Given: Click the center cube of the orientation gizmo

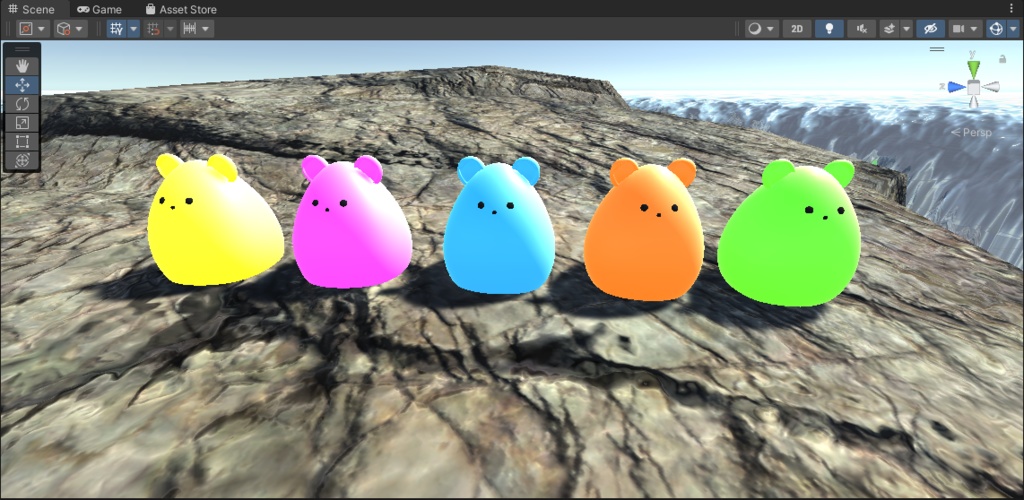Looking at the screenshot, I should (974, 87).
